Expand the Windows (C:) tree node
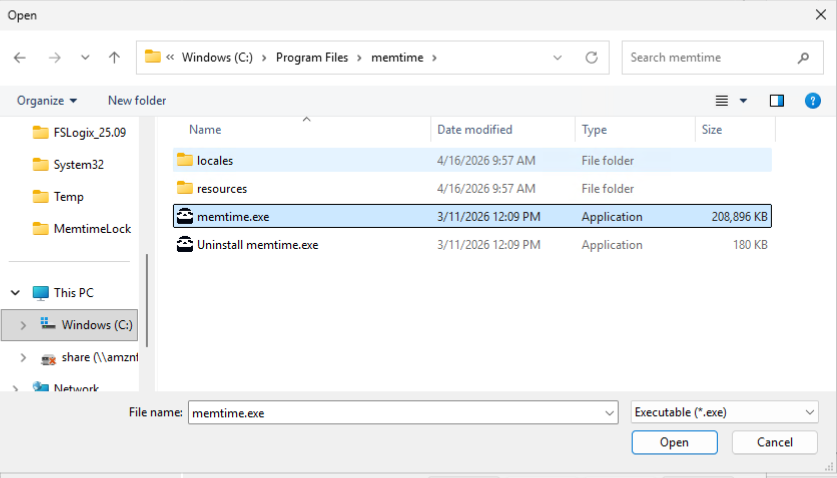 pos(23,325)
